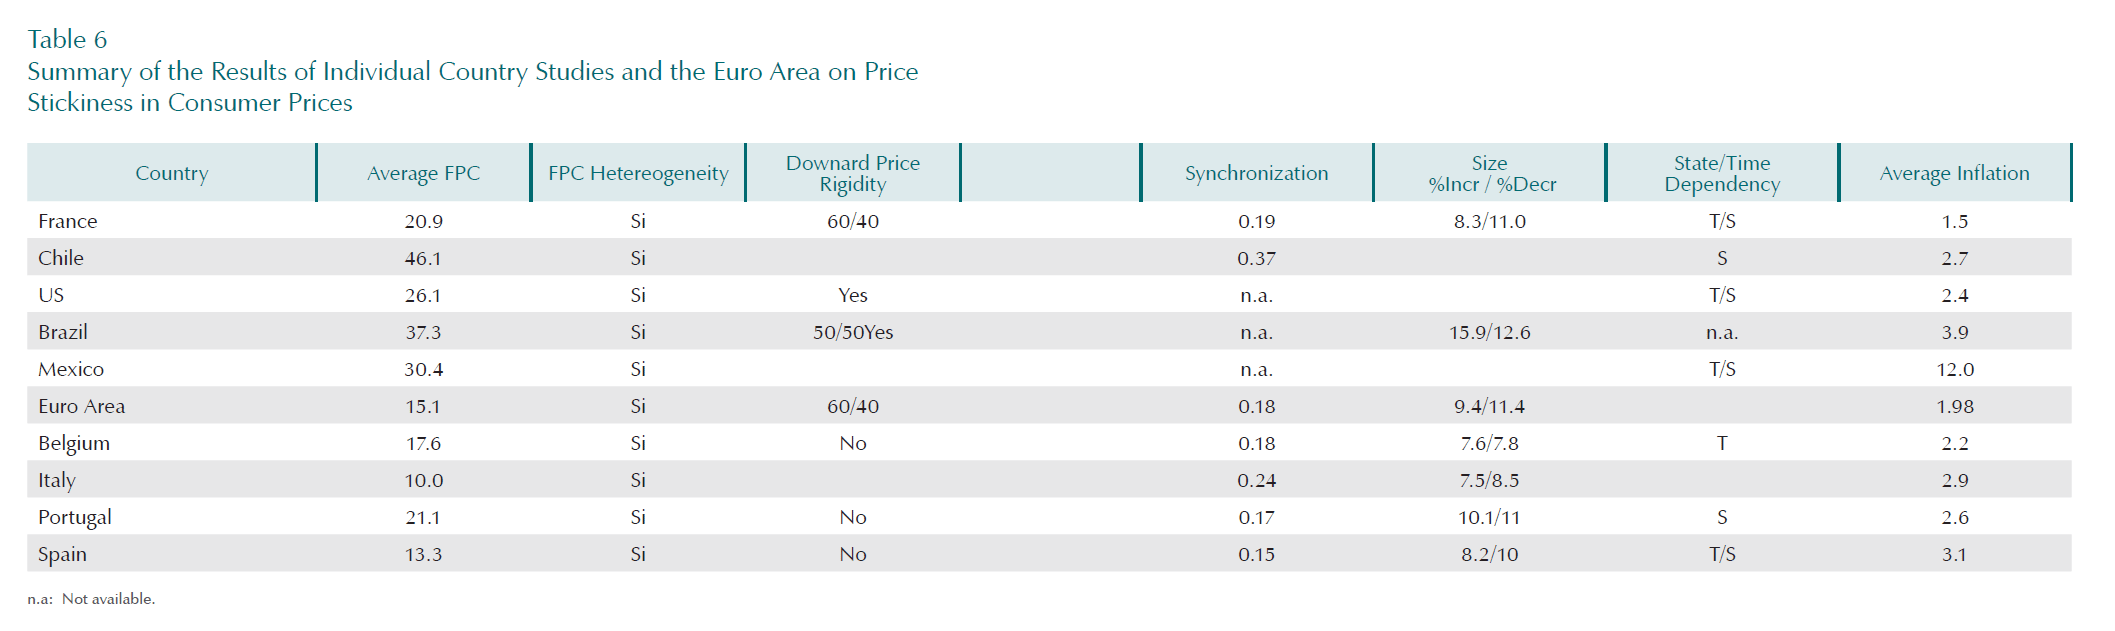Viewport: 2115px width, 631px height.
Task: Click the France row label
Action: (x=68, y=221)
